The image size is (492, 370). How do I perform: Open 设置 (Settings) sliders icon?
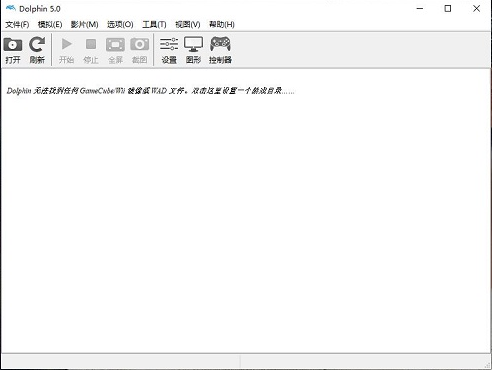tap(169, 44)
